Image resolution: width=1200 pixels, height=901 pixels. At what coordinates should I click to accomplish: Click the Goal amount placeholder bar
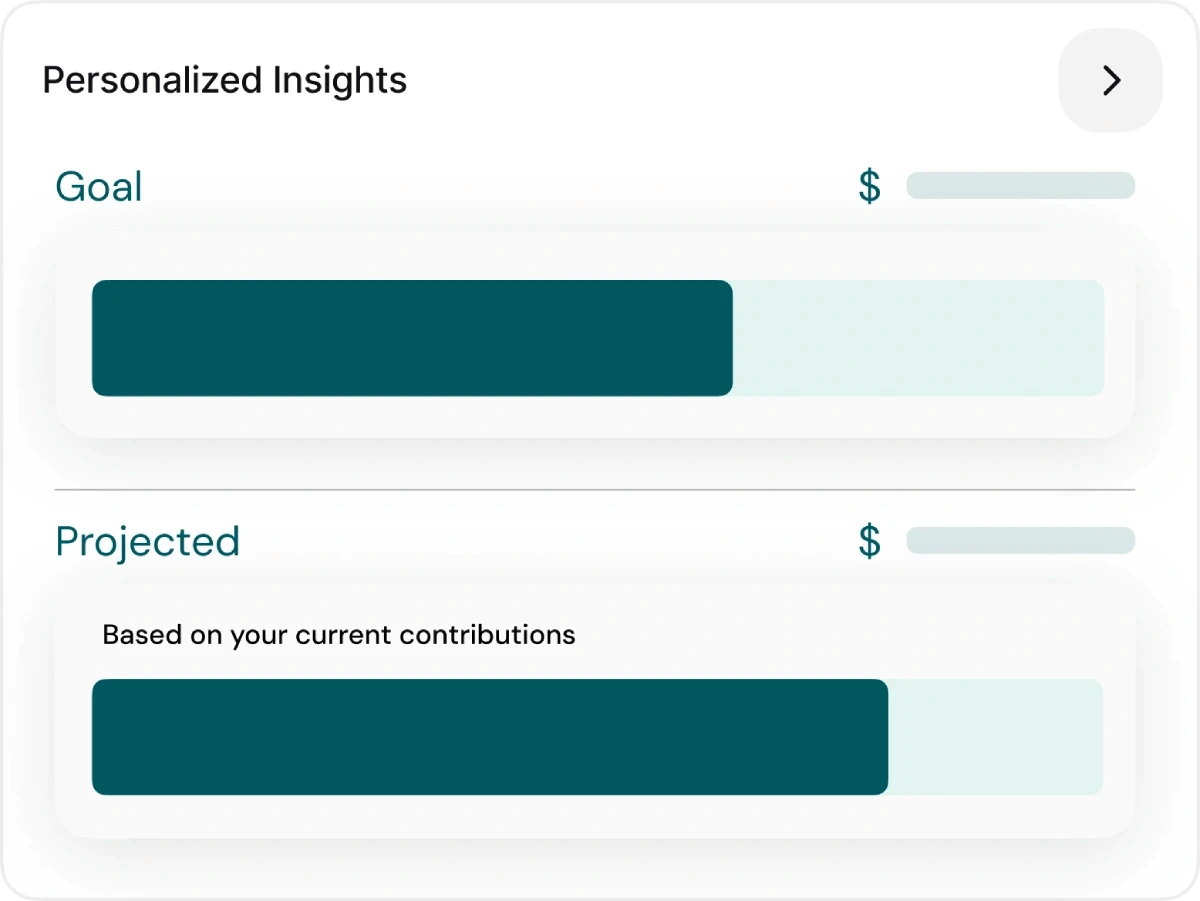click(x=1021, y=186)
